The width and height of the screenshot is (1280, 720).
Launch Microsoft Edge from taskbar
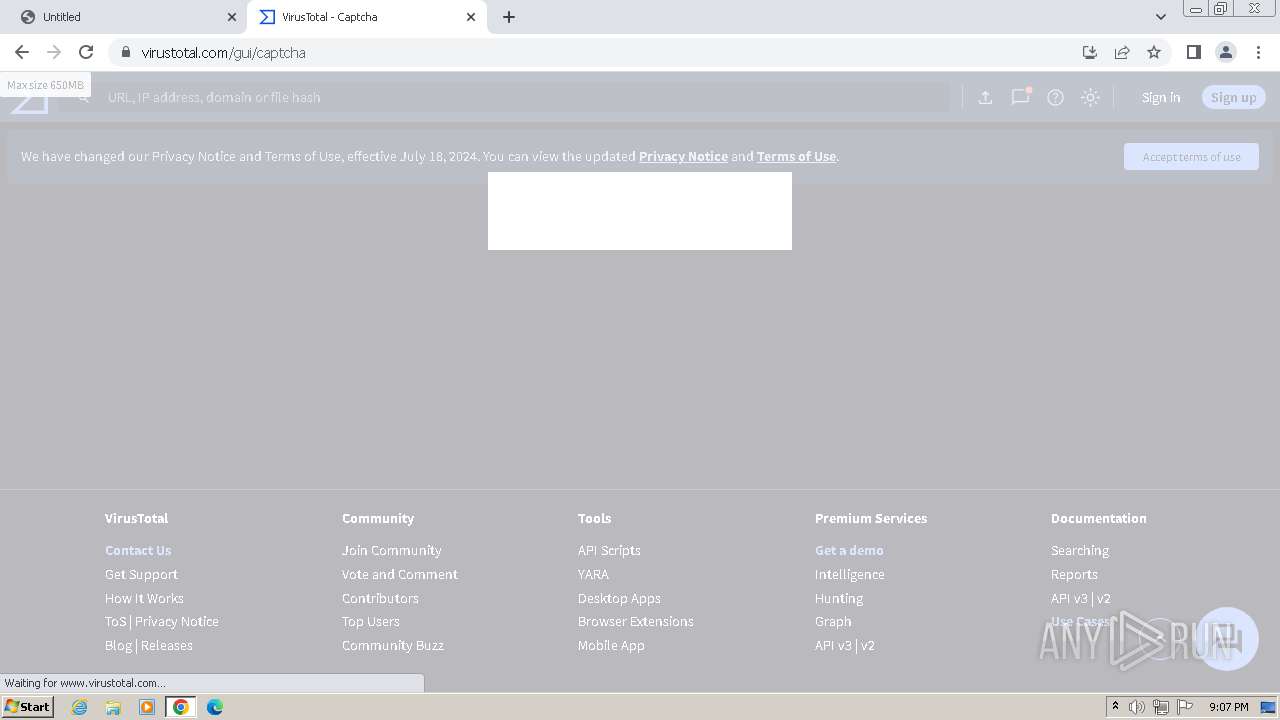215,707
